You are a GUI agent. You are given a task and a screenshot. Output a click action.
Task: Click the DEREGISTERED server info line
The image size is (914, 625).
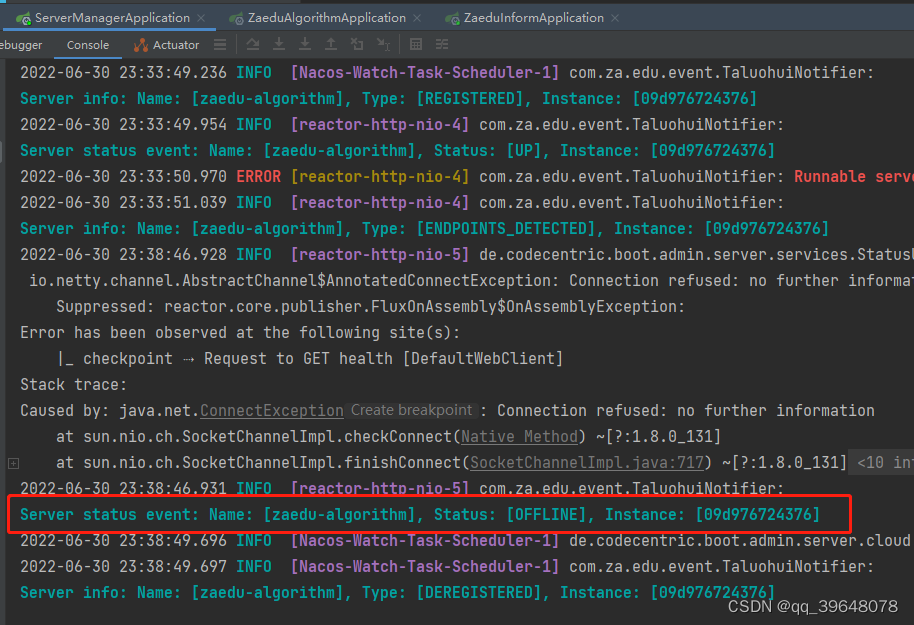pyautogui.click(x=397, y=593)
